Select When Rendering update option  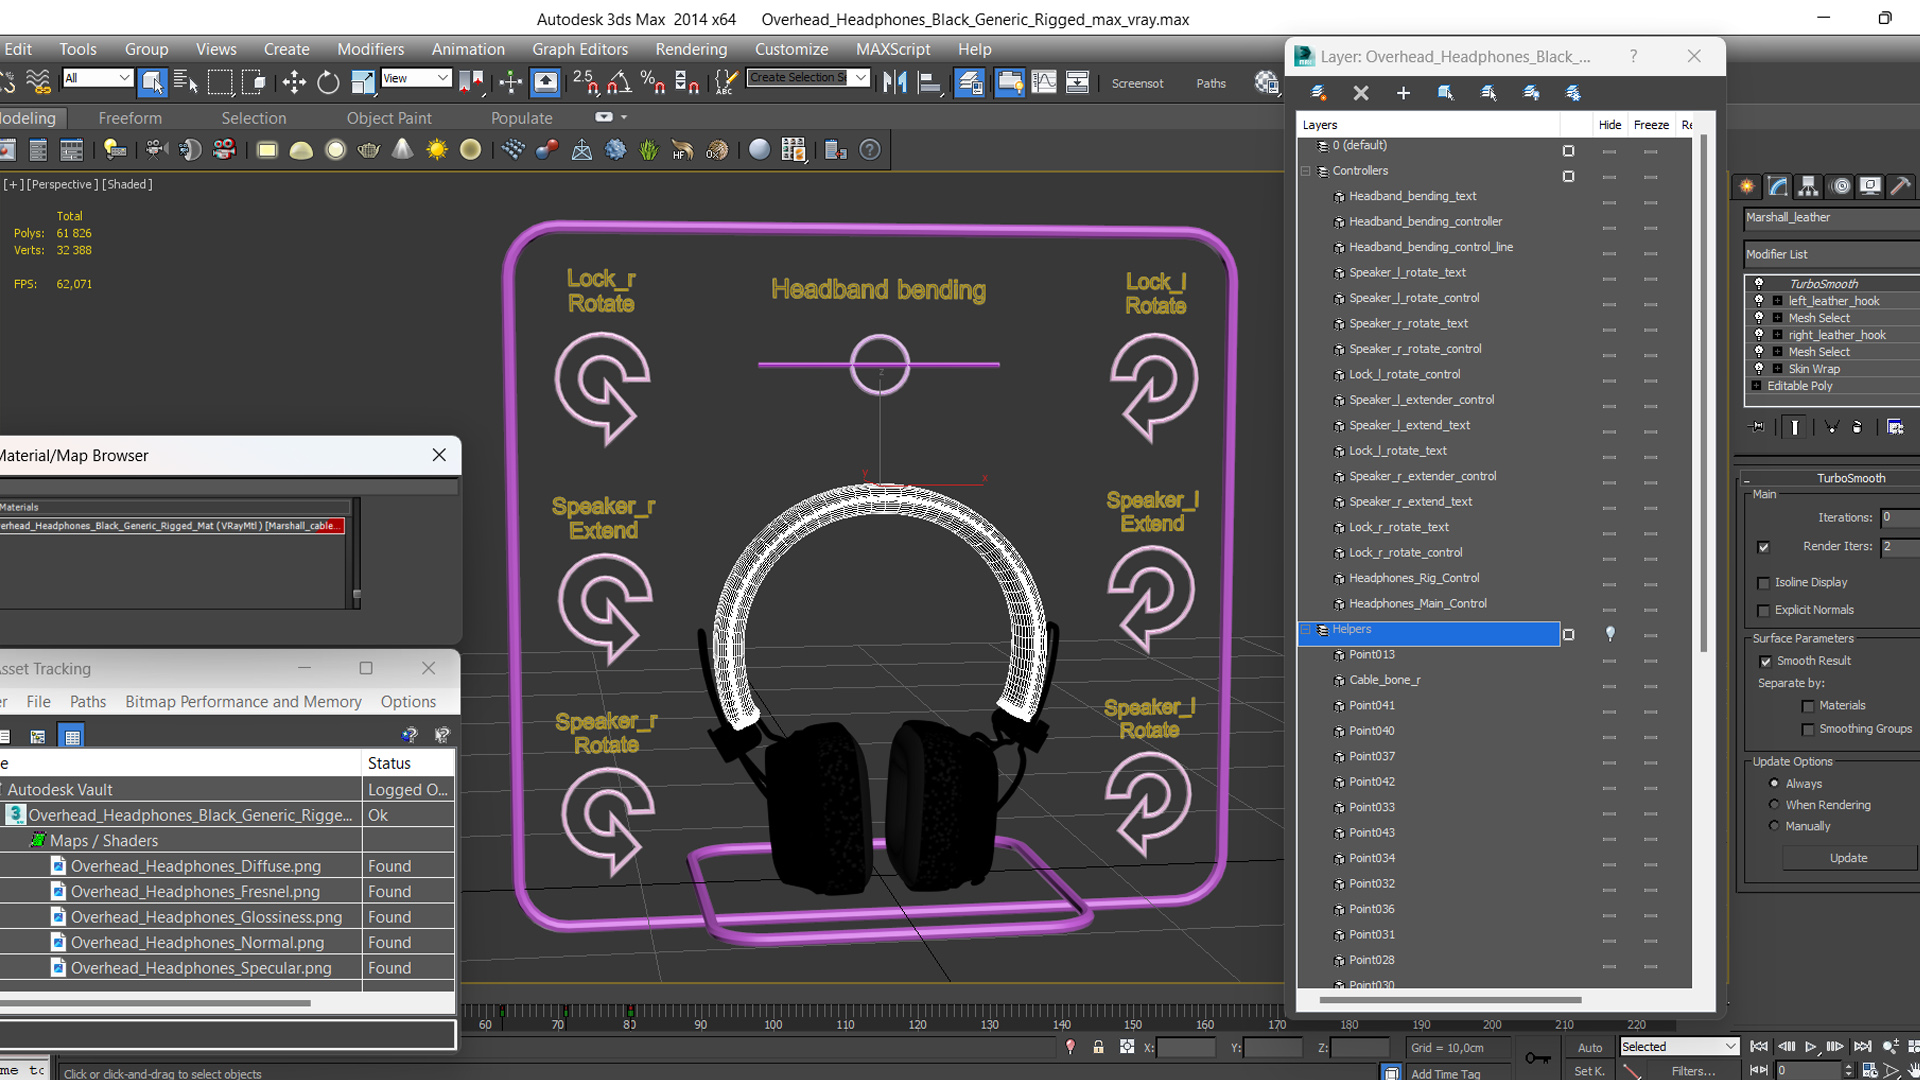point(1774,804)
